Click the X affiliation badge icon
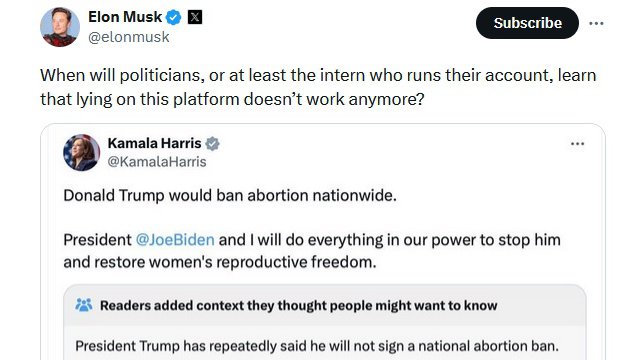640x360 pixels. click(x=195, y=17)
